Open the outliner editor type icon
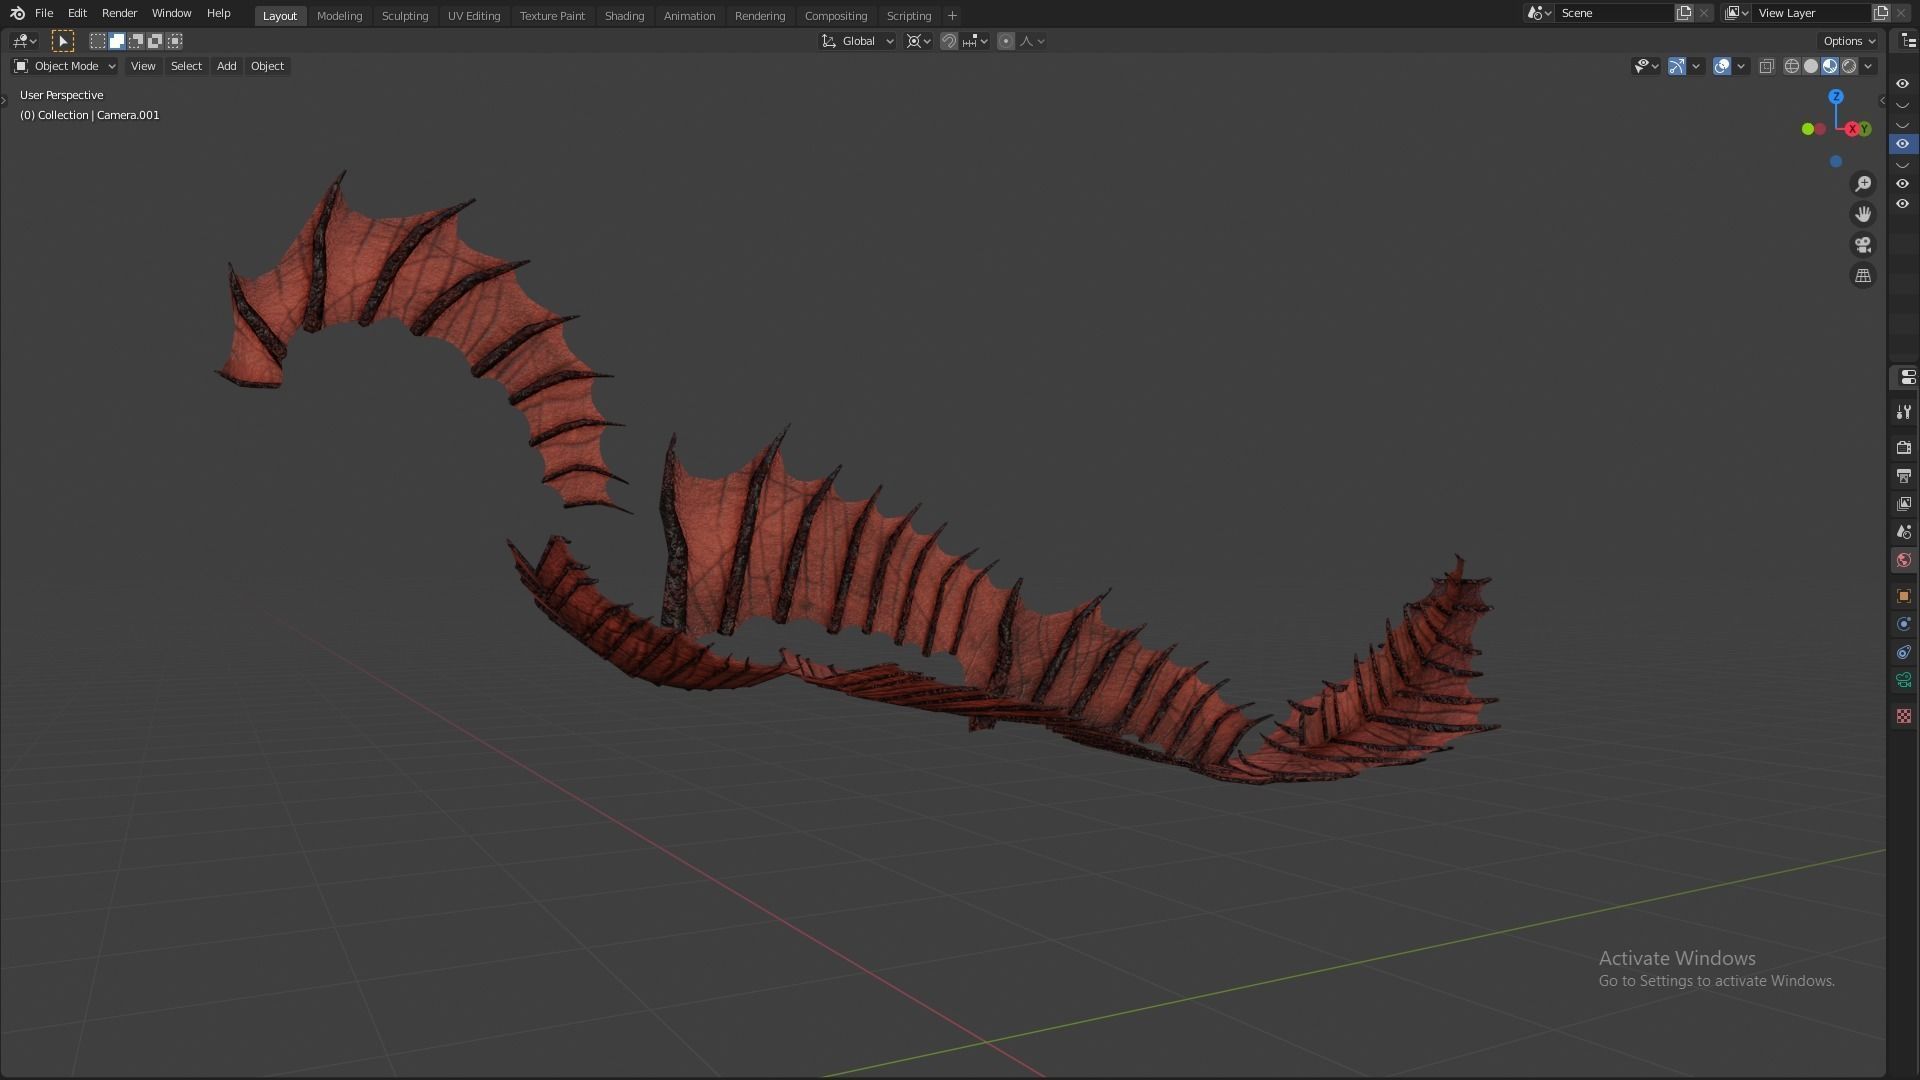 [x=1907, y=41]
